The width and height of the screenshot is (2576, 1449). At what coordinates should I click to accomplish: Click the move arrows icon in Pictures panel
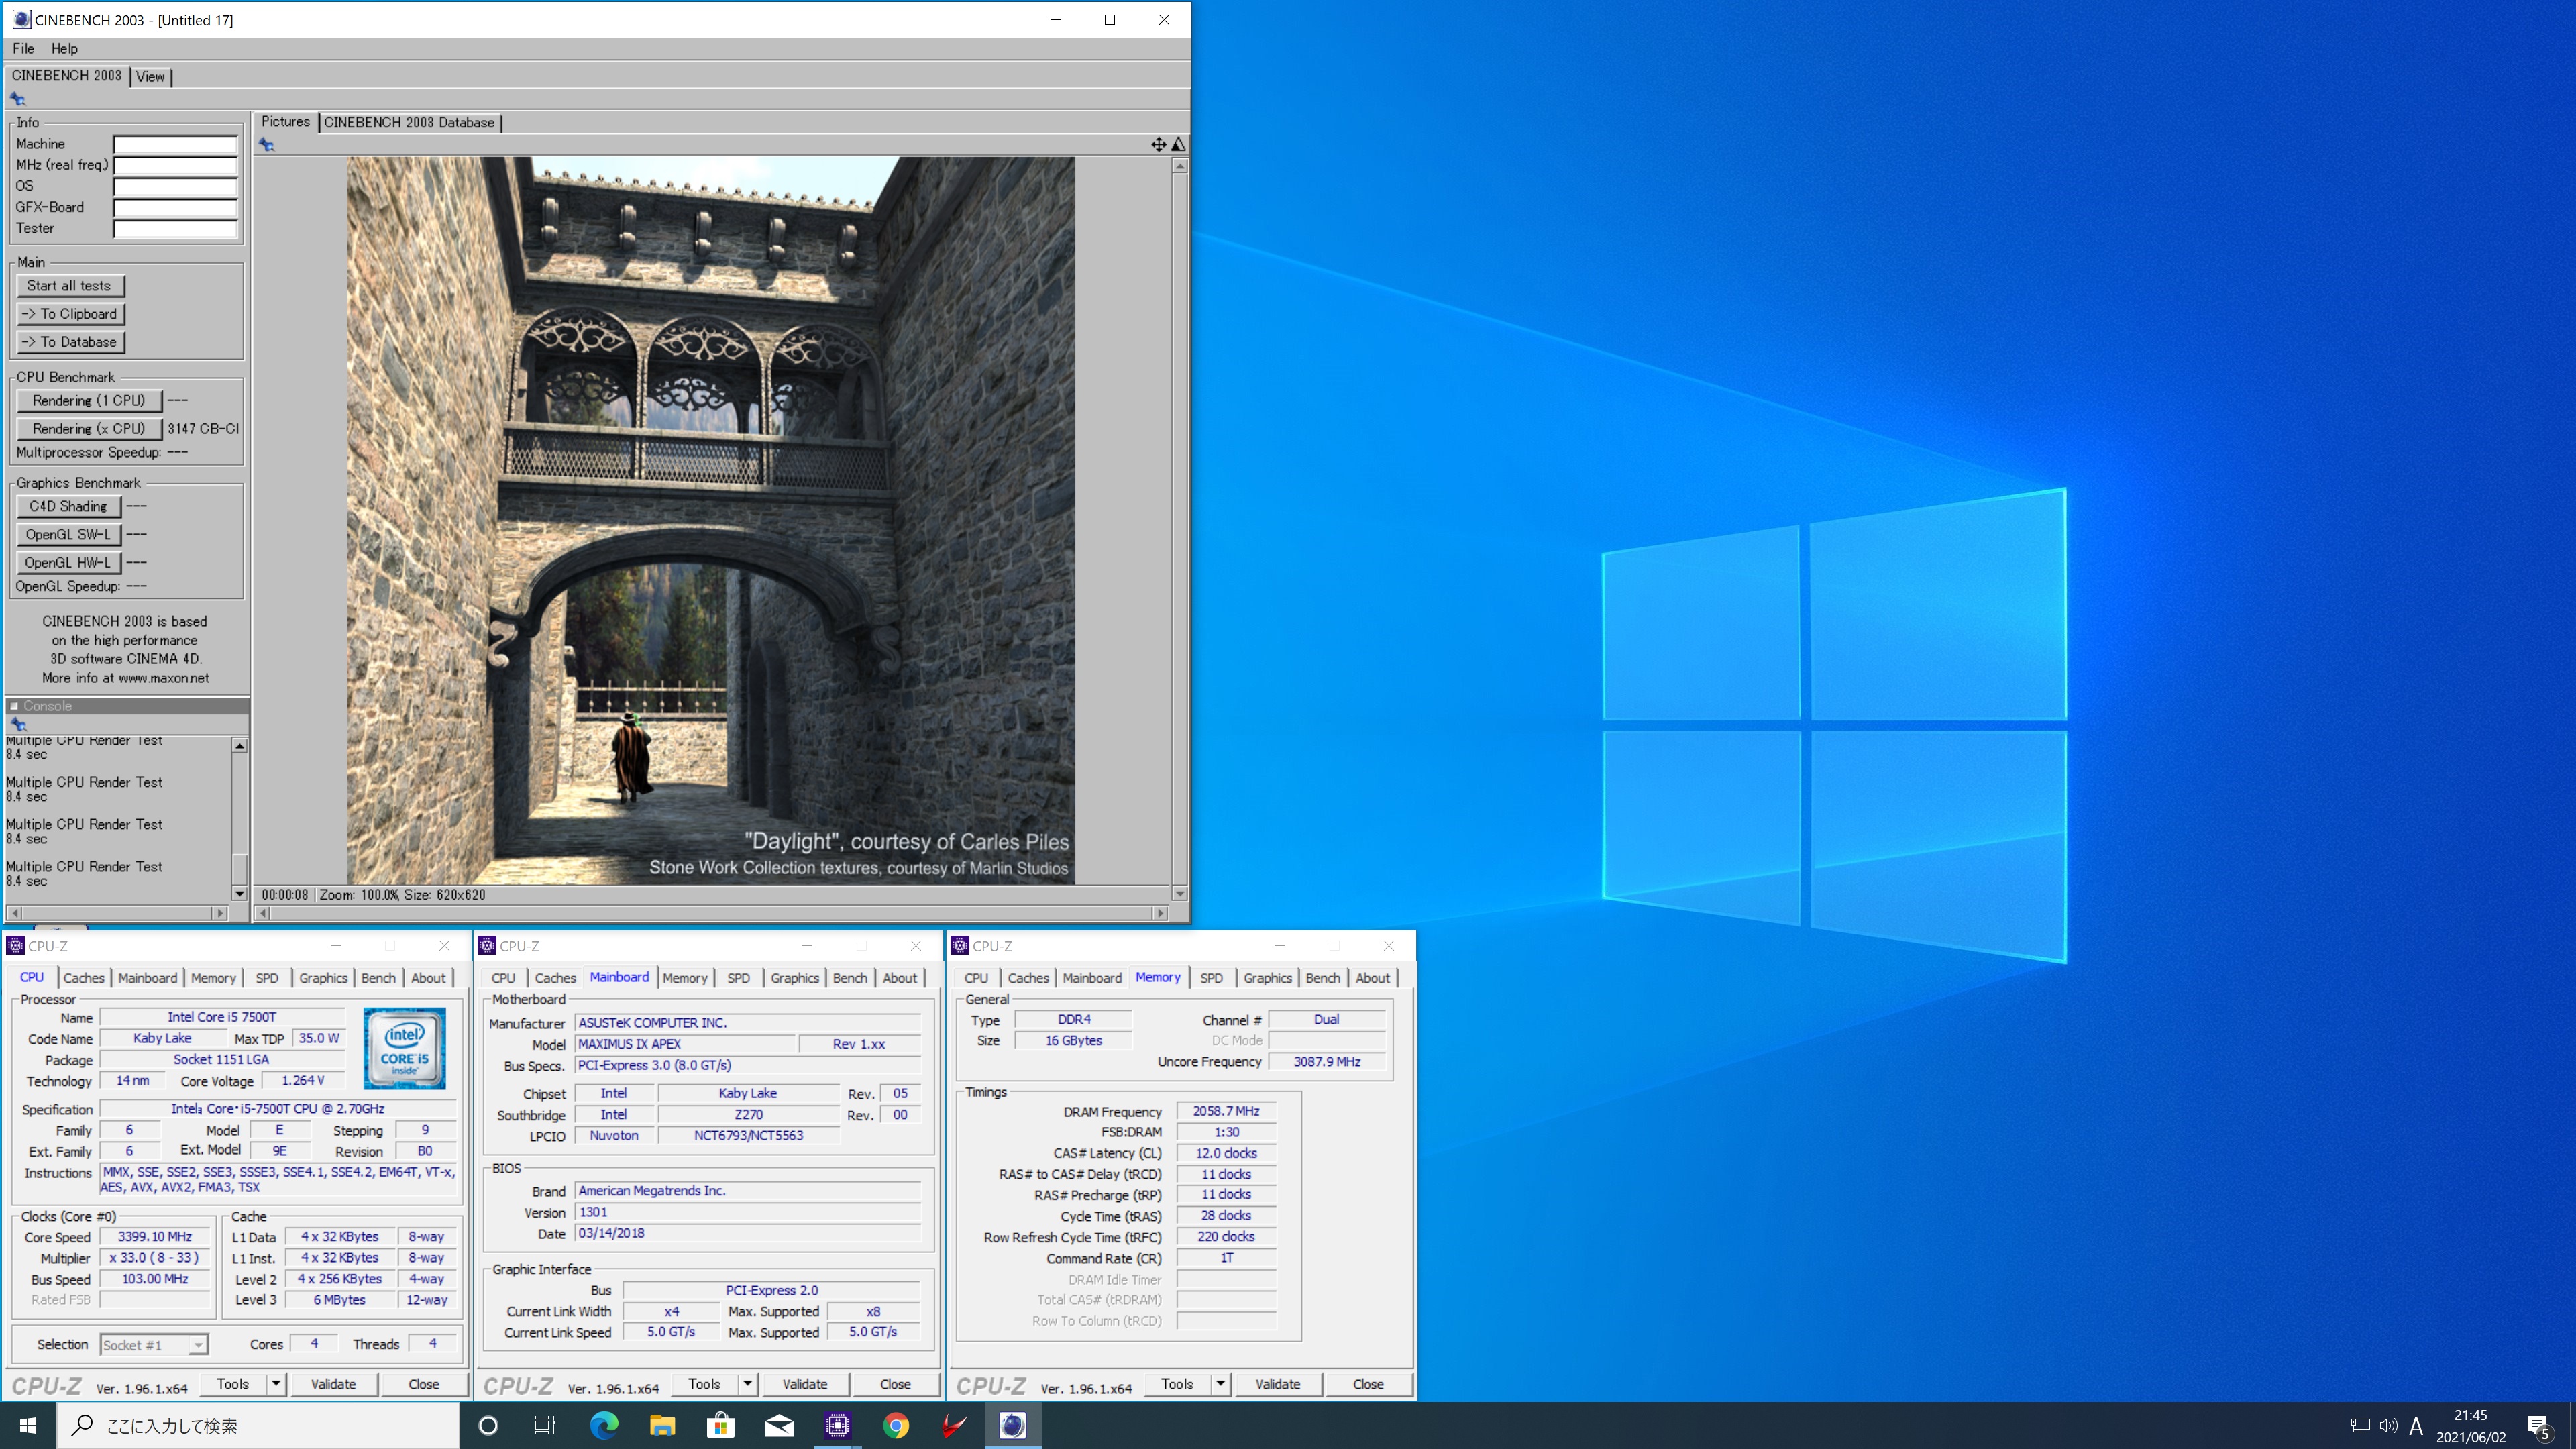point(1158,145)
